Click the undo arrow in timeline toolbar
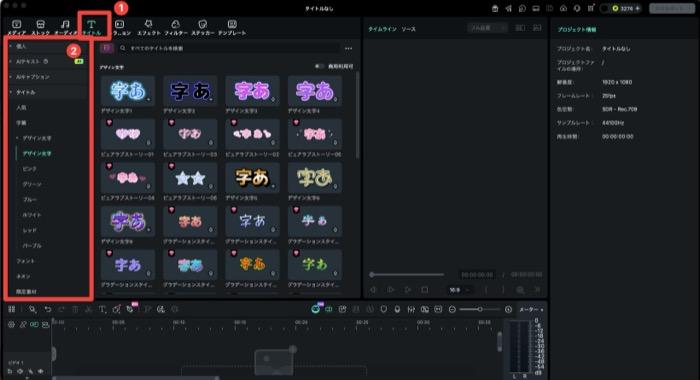 (x=48, y=309)
